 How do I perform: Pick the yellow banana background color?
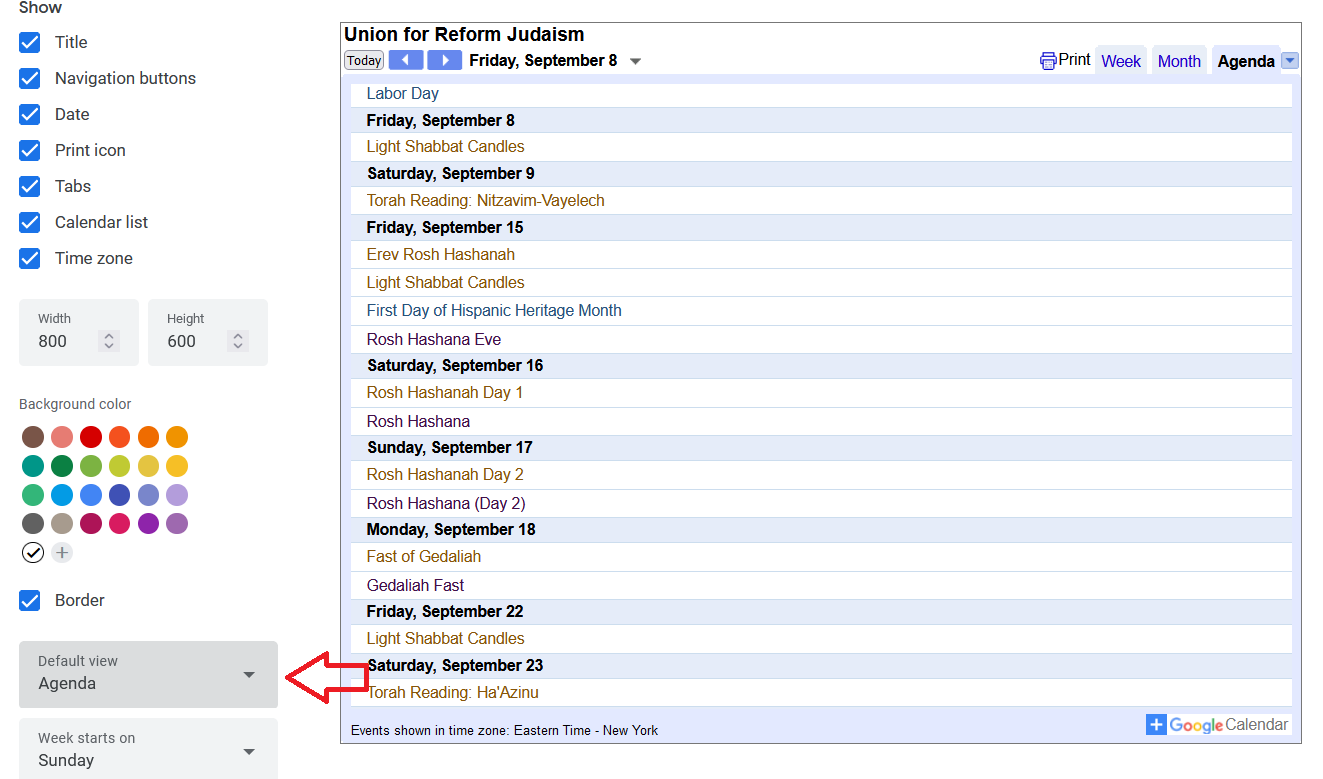coord(177,466)
